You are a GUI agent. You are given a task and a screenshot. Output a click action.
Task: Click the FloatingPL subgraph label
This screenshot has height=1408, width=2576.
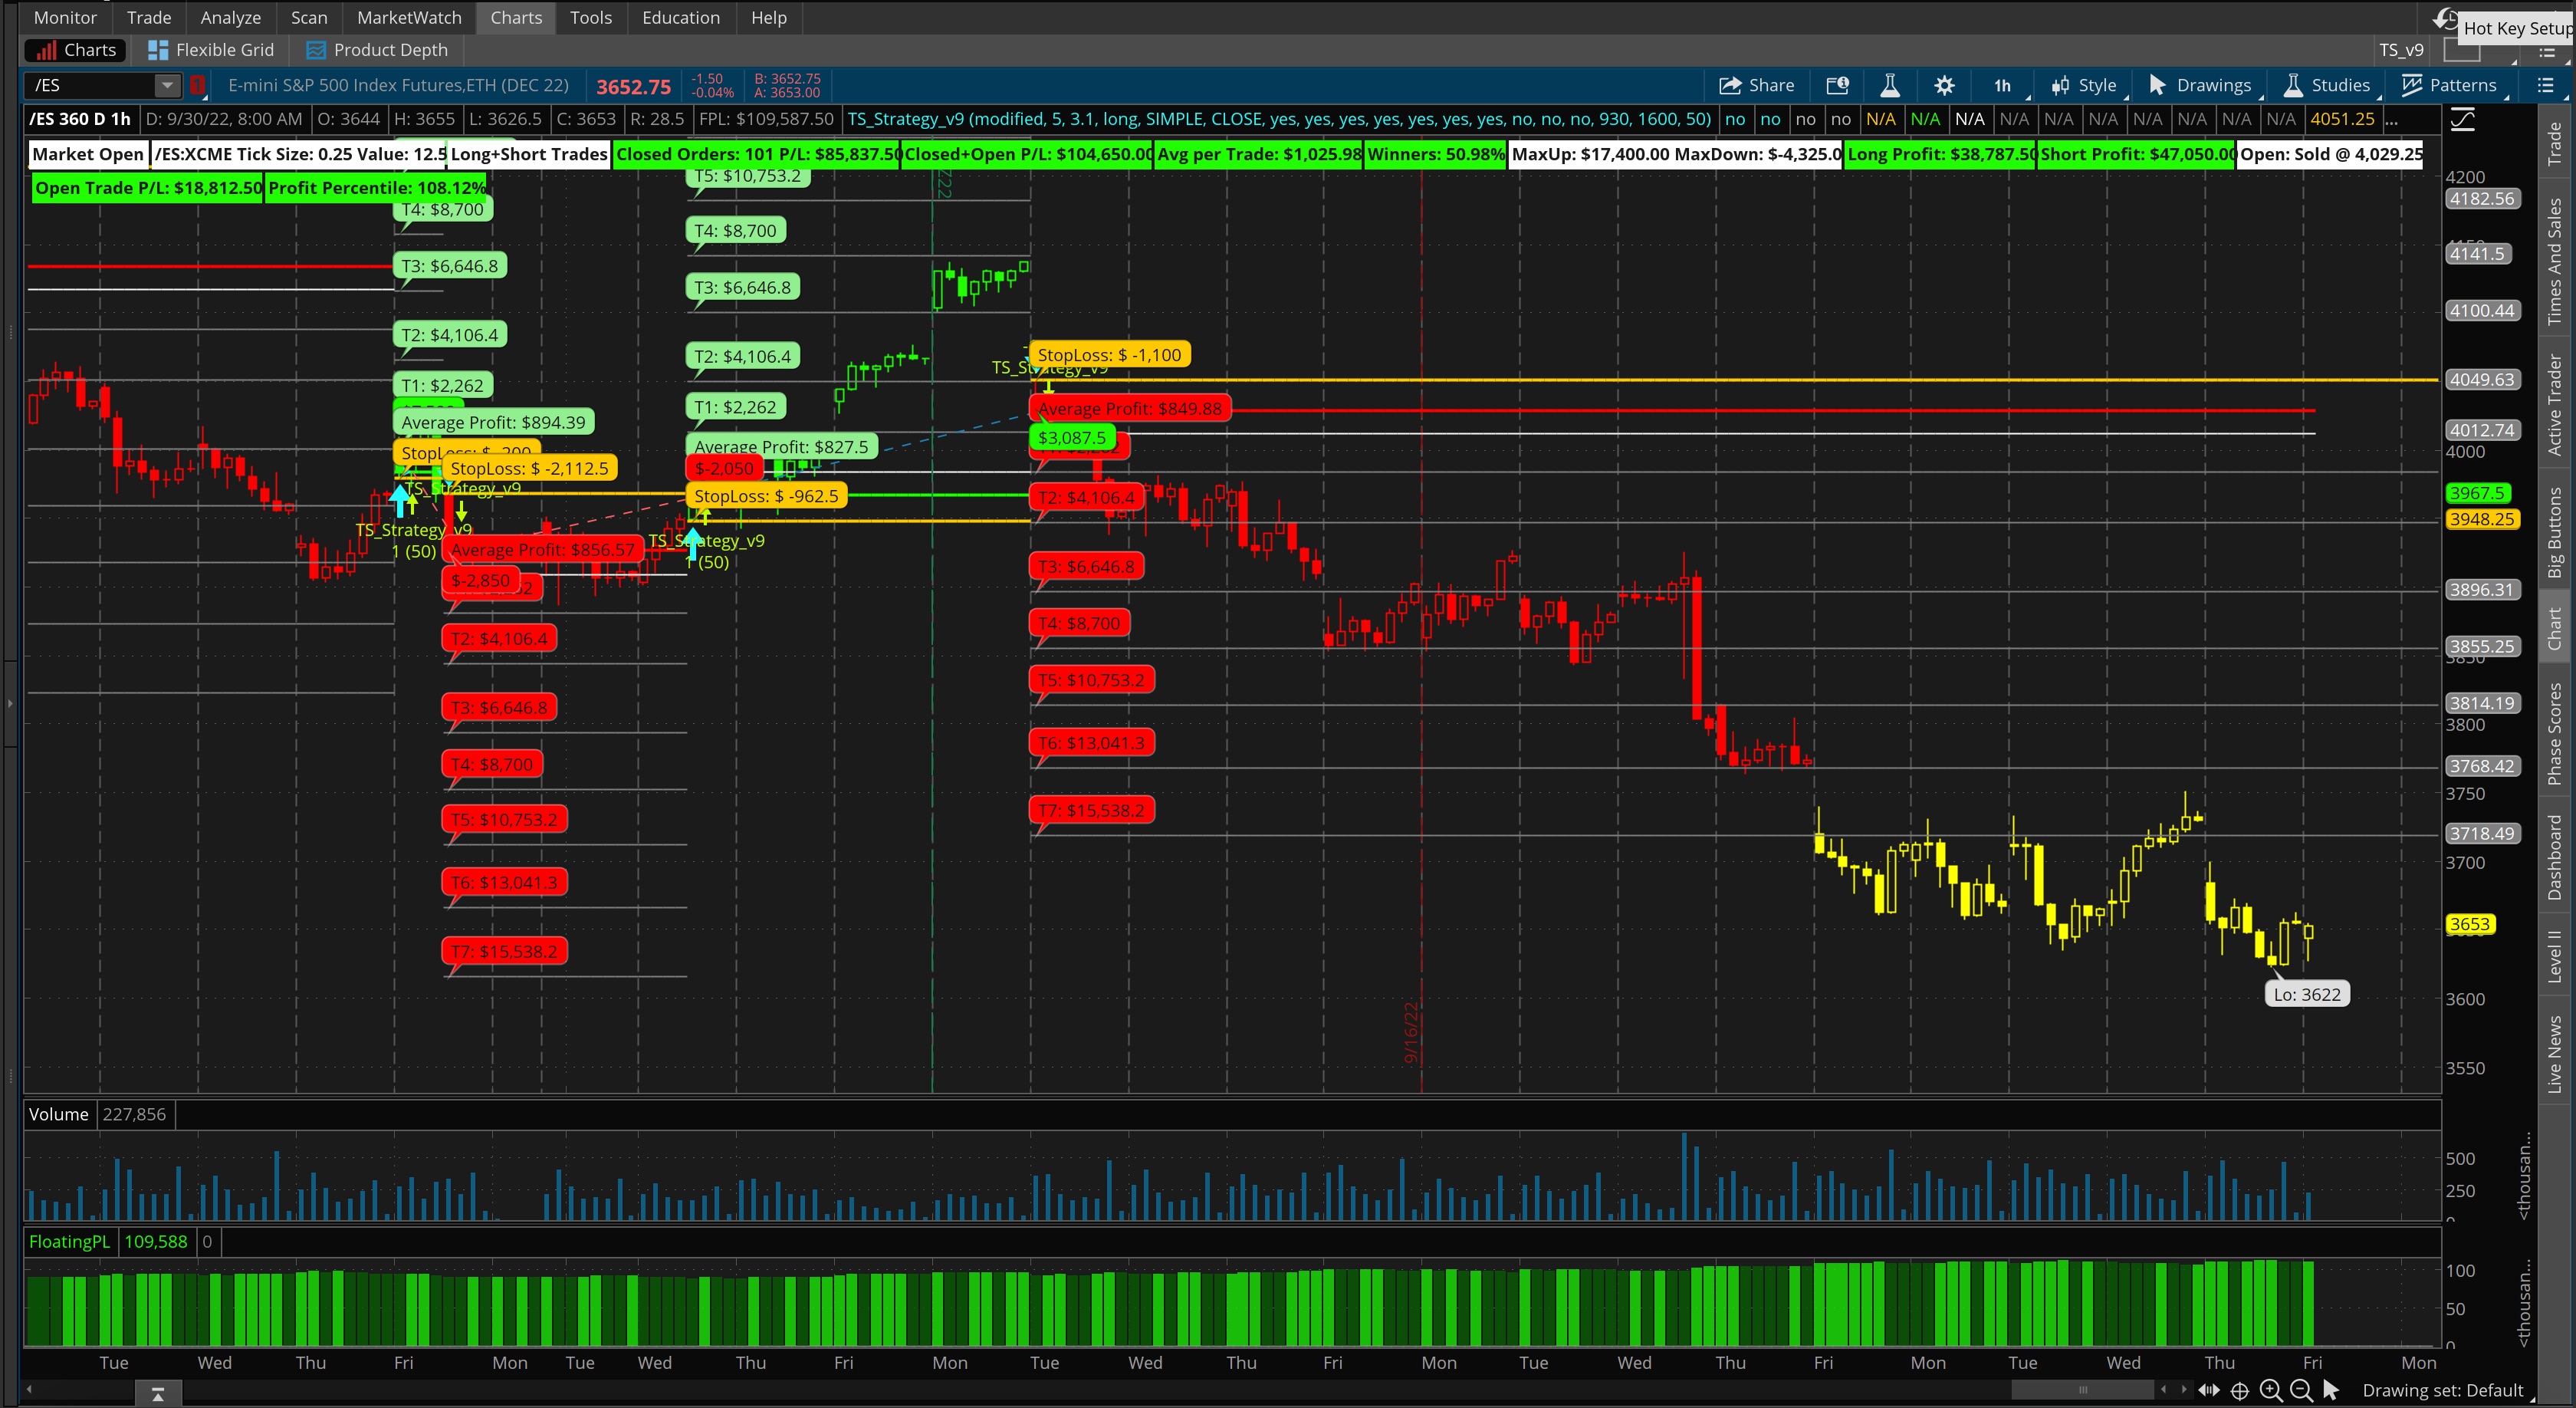tap(69, 1241)
